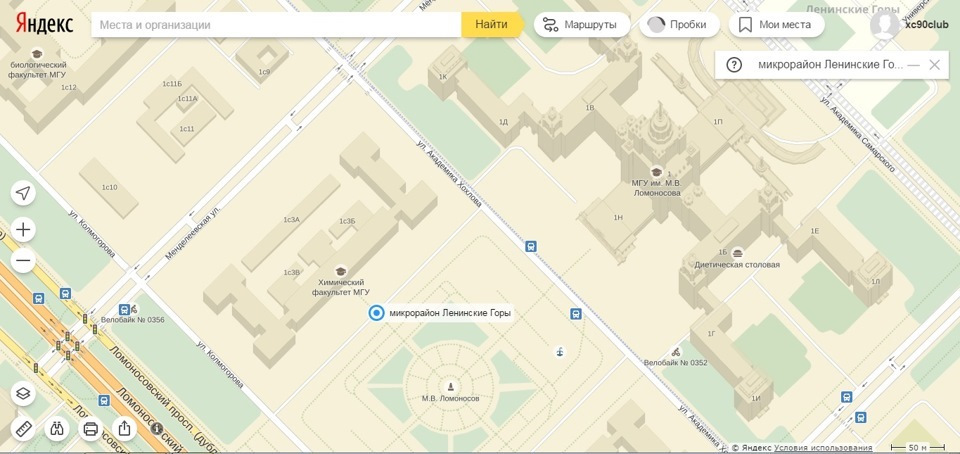Click the my location arrow button
Screen dimensions: 960x454
point(23,193)
